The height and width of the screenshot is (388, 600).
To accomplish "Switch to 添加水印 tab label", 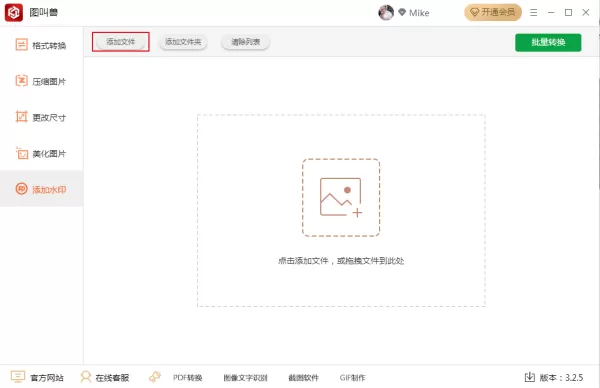I will pyautogui.click(x=49, y=190).
